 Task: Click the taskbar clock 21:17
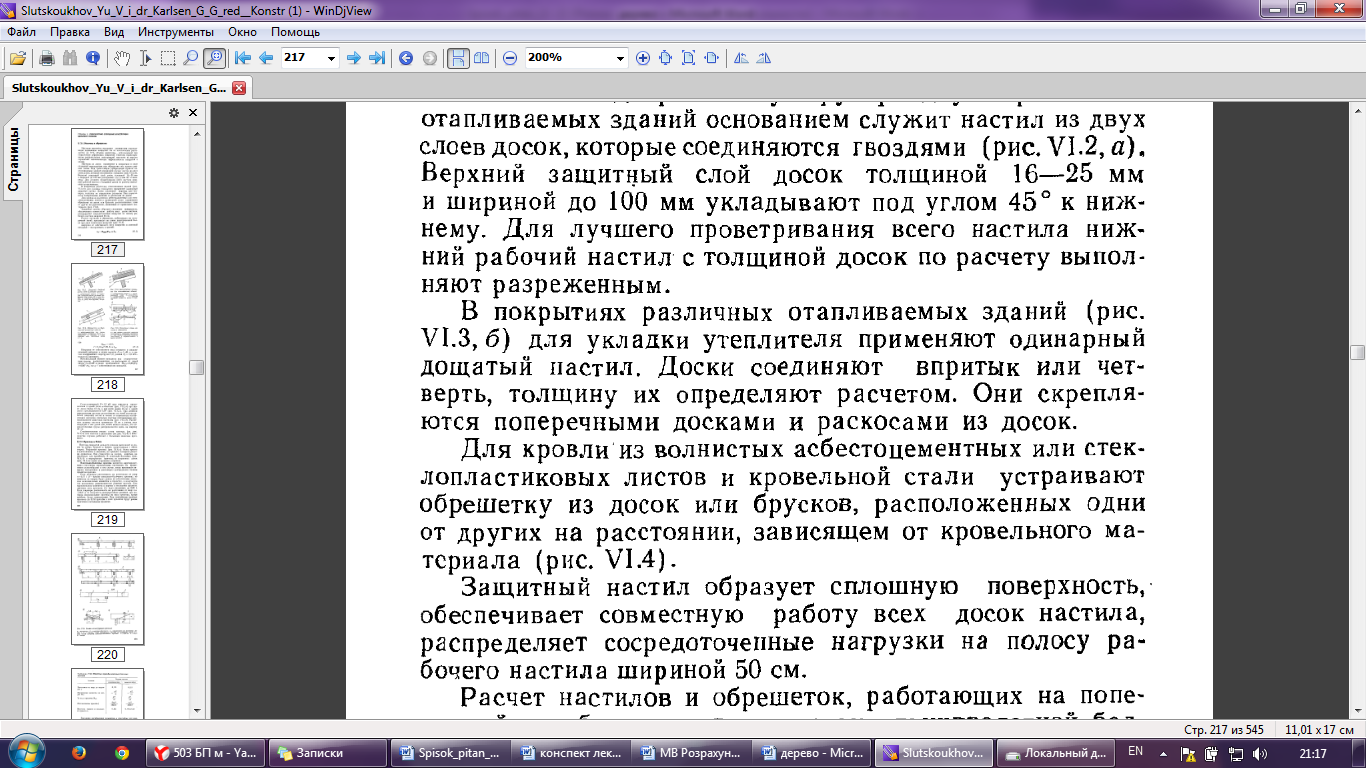pos(1313,753)
